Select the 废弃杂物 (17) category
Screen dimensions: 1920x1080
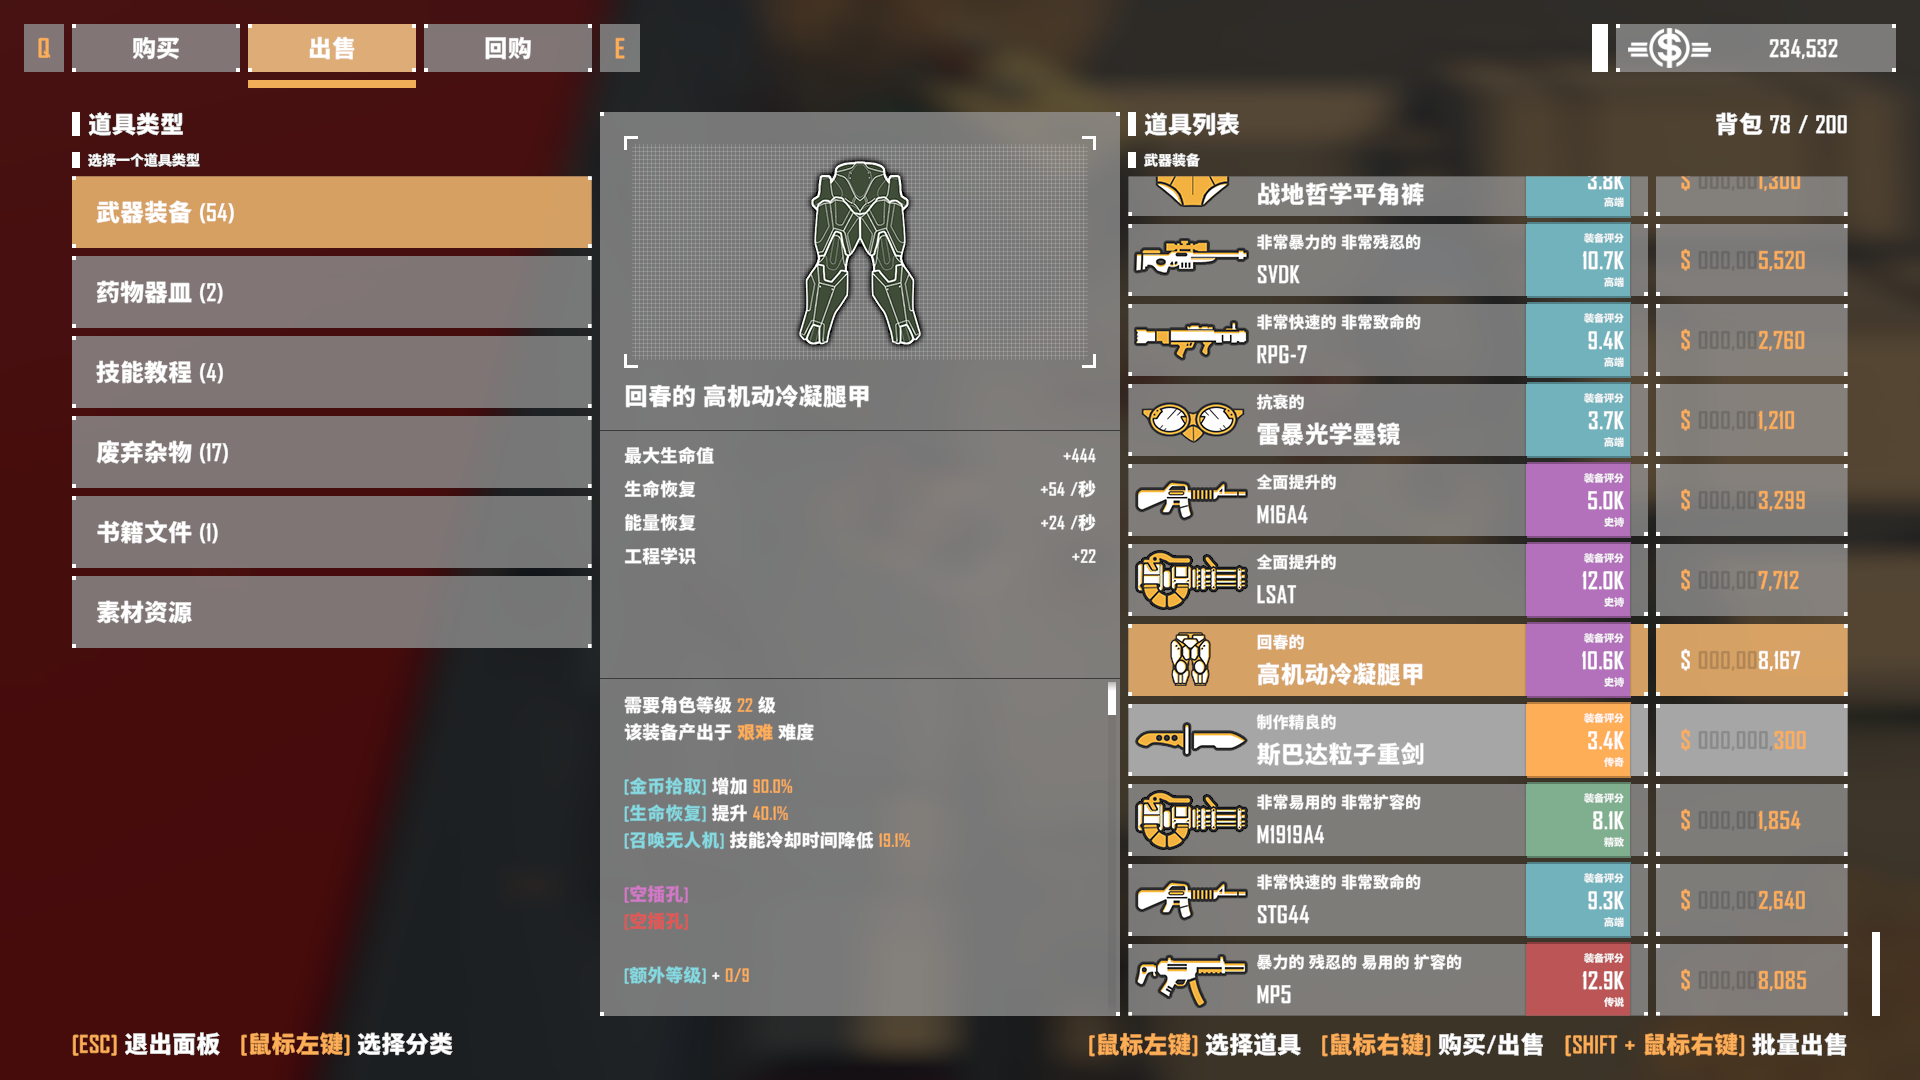pyautogui.click(x=332, y=452)
